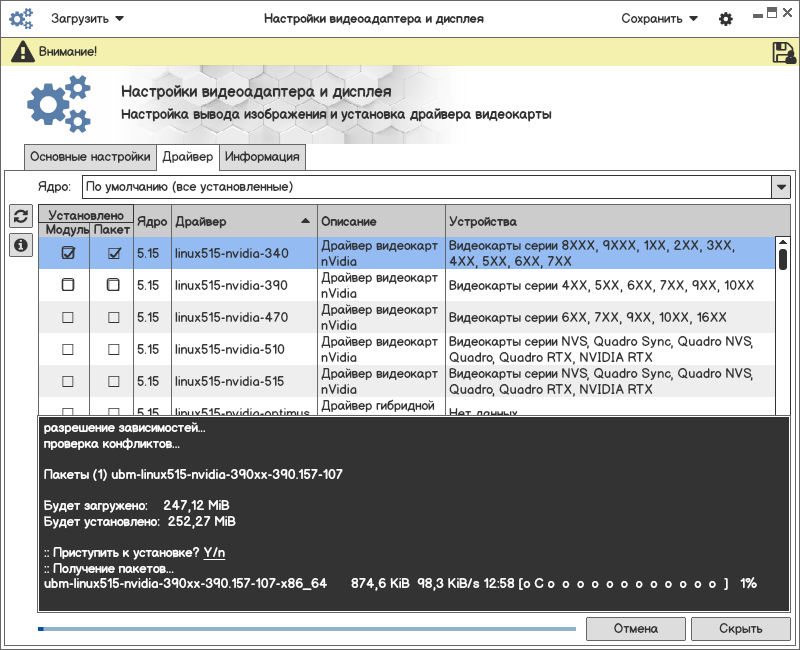The width and height of the screenshot is (800, 650).
Task: Enable Модуль checkbox for linux515-nvidia-470
Action: [68, 318]
